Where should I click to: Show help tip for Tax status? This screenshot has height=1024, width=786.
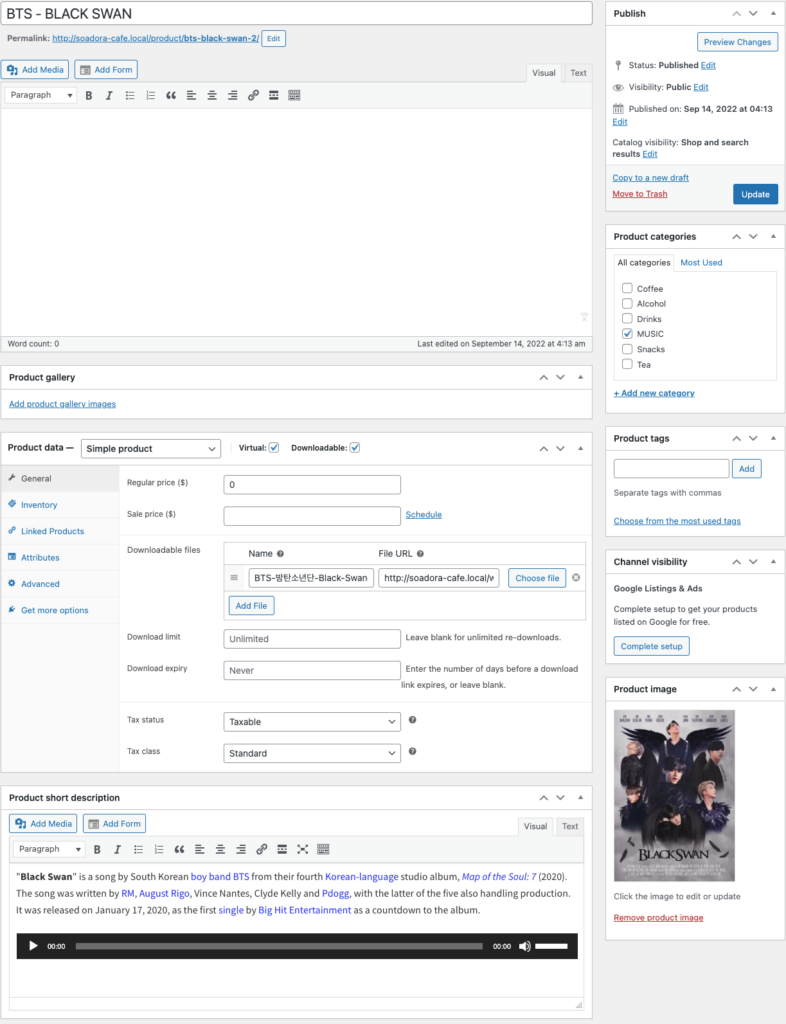pos(413,720)
